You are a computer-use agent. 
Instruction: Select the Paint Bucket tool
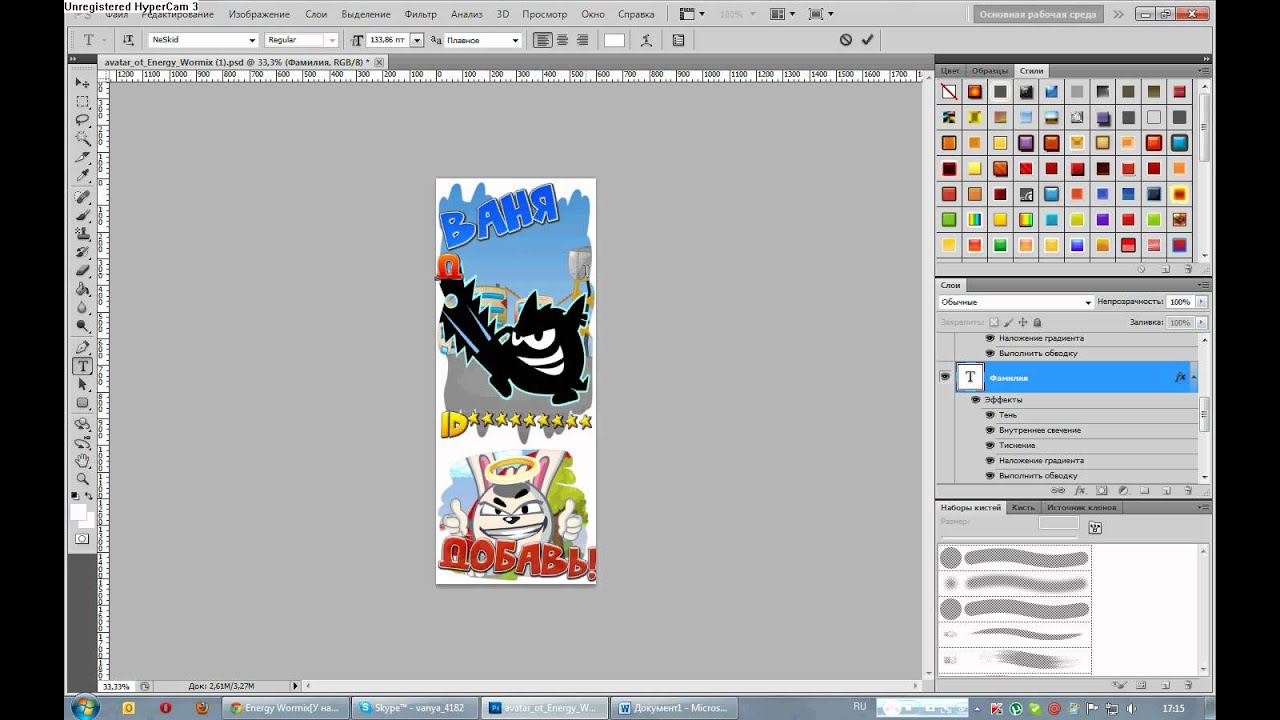(x=83, y=290)
